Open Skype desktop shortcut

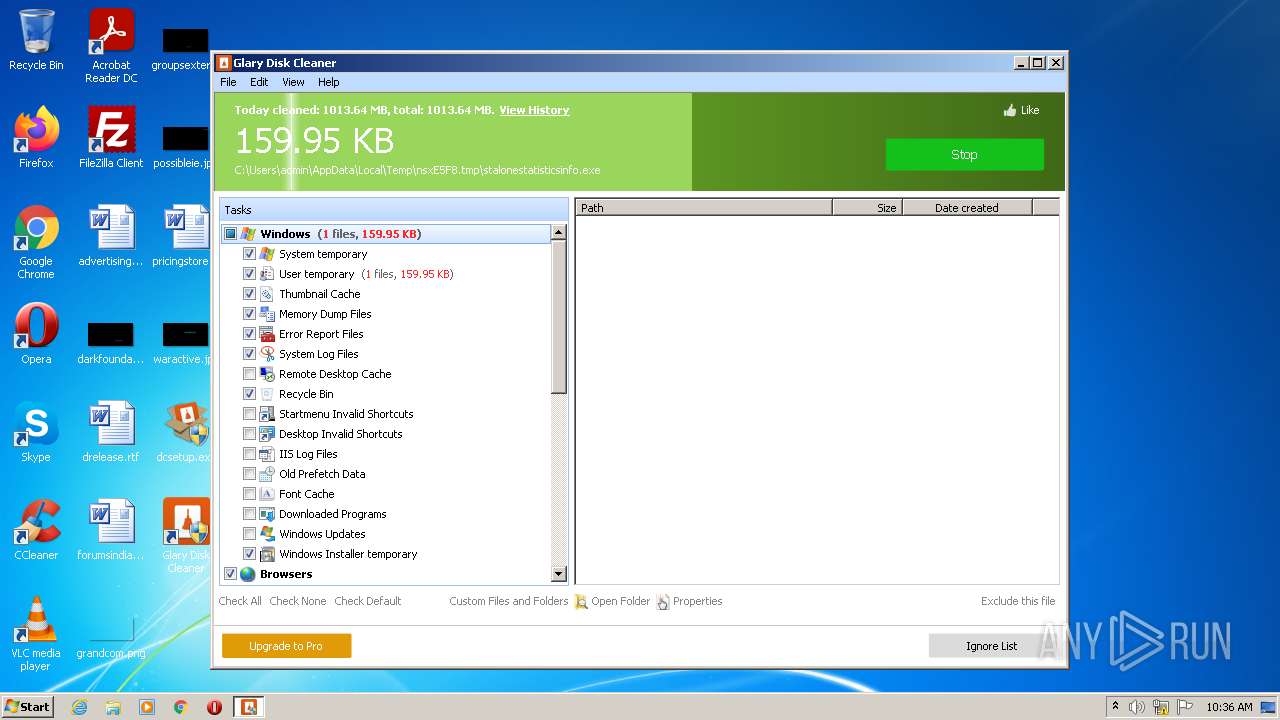pyautogui.click(x=36, y=432)
